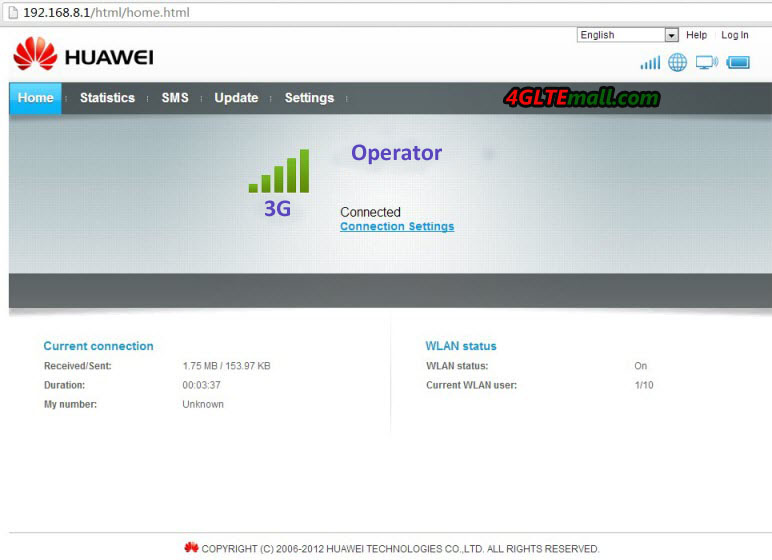
Task: Click the large green 3G signal bars
Action: [279, 171]
